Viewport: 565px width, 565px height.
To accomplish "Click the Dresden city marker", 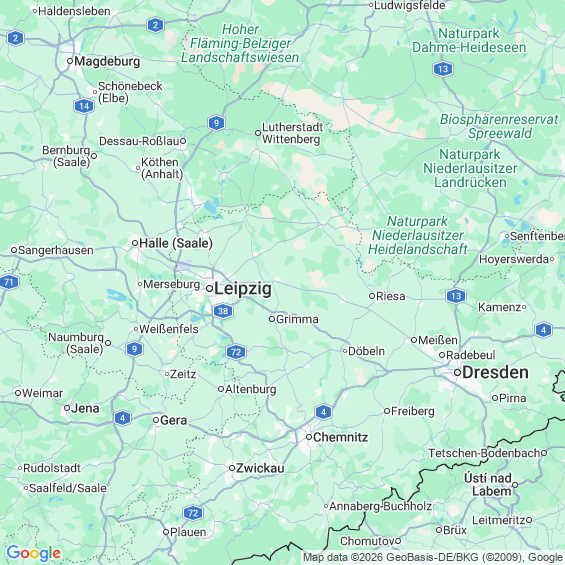I will tap(457, 373).
